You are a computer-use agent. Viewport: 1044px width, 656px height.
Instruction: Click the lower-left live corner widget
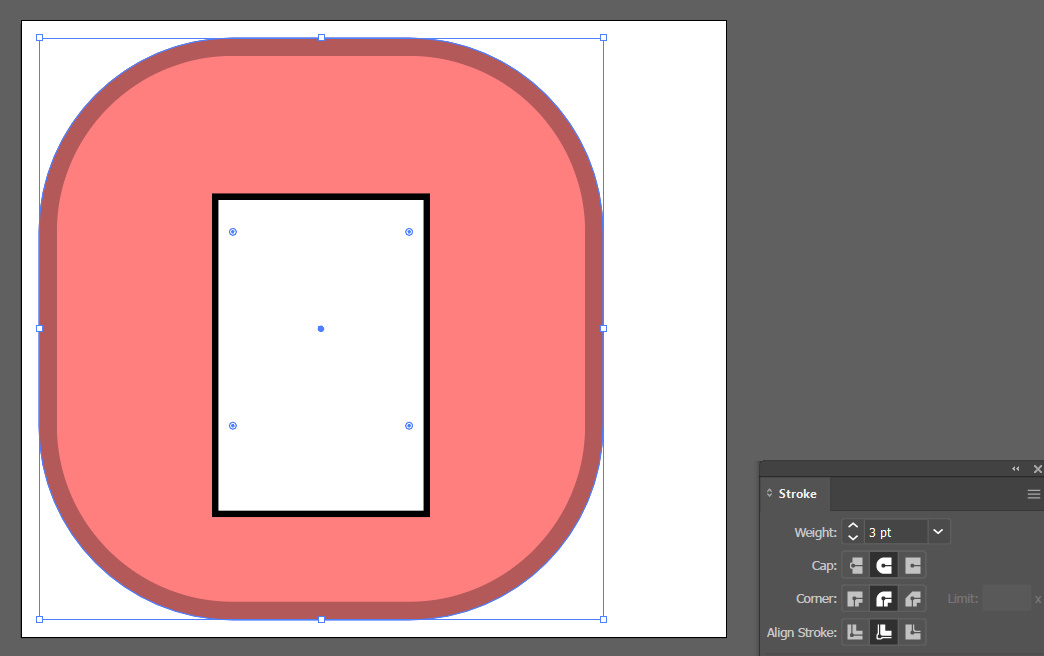pyautogui.click(x=233, y=426)
